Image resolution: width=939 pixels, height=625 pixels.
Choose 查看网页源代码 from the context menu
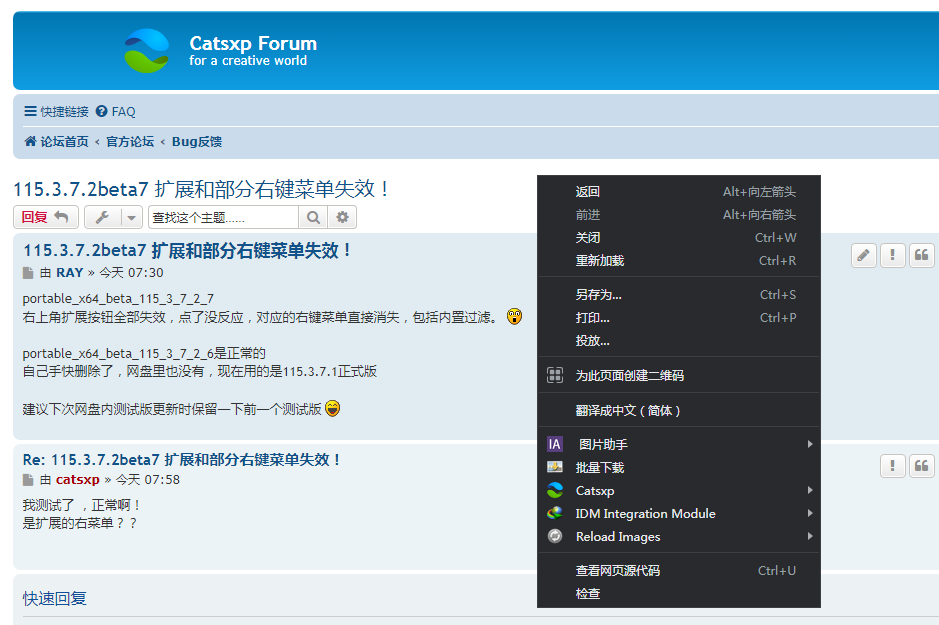click(x=678, y=571)
